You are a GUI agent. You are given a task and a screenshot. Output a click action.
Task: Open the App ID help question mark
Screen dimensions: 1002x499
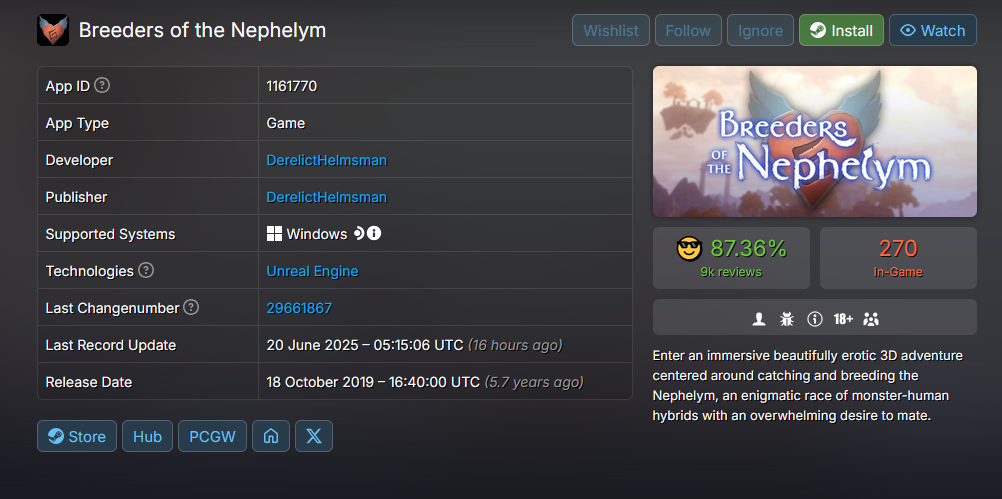102,85
